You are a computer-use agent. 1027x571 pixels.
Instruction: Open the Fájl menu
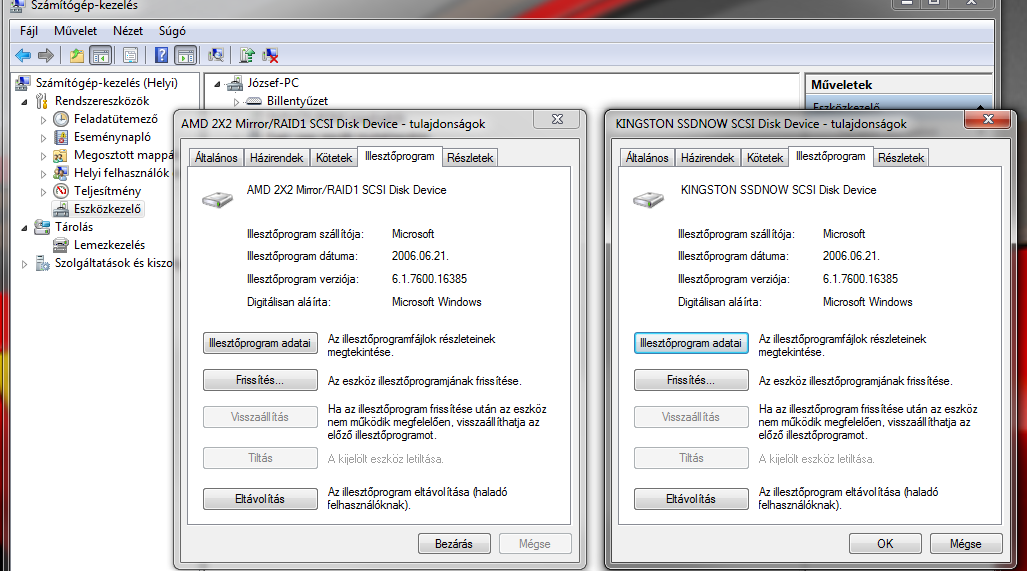29,31
